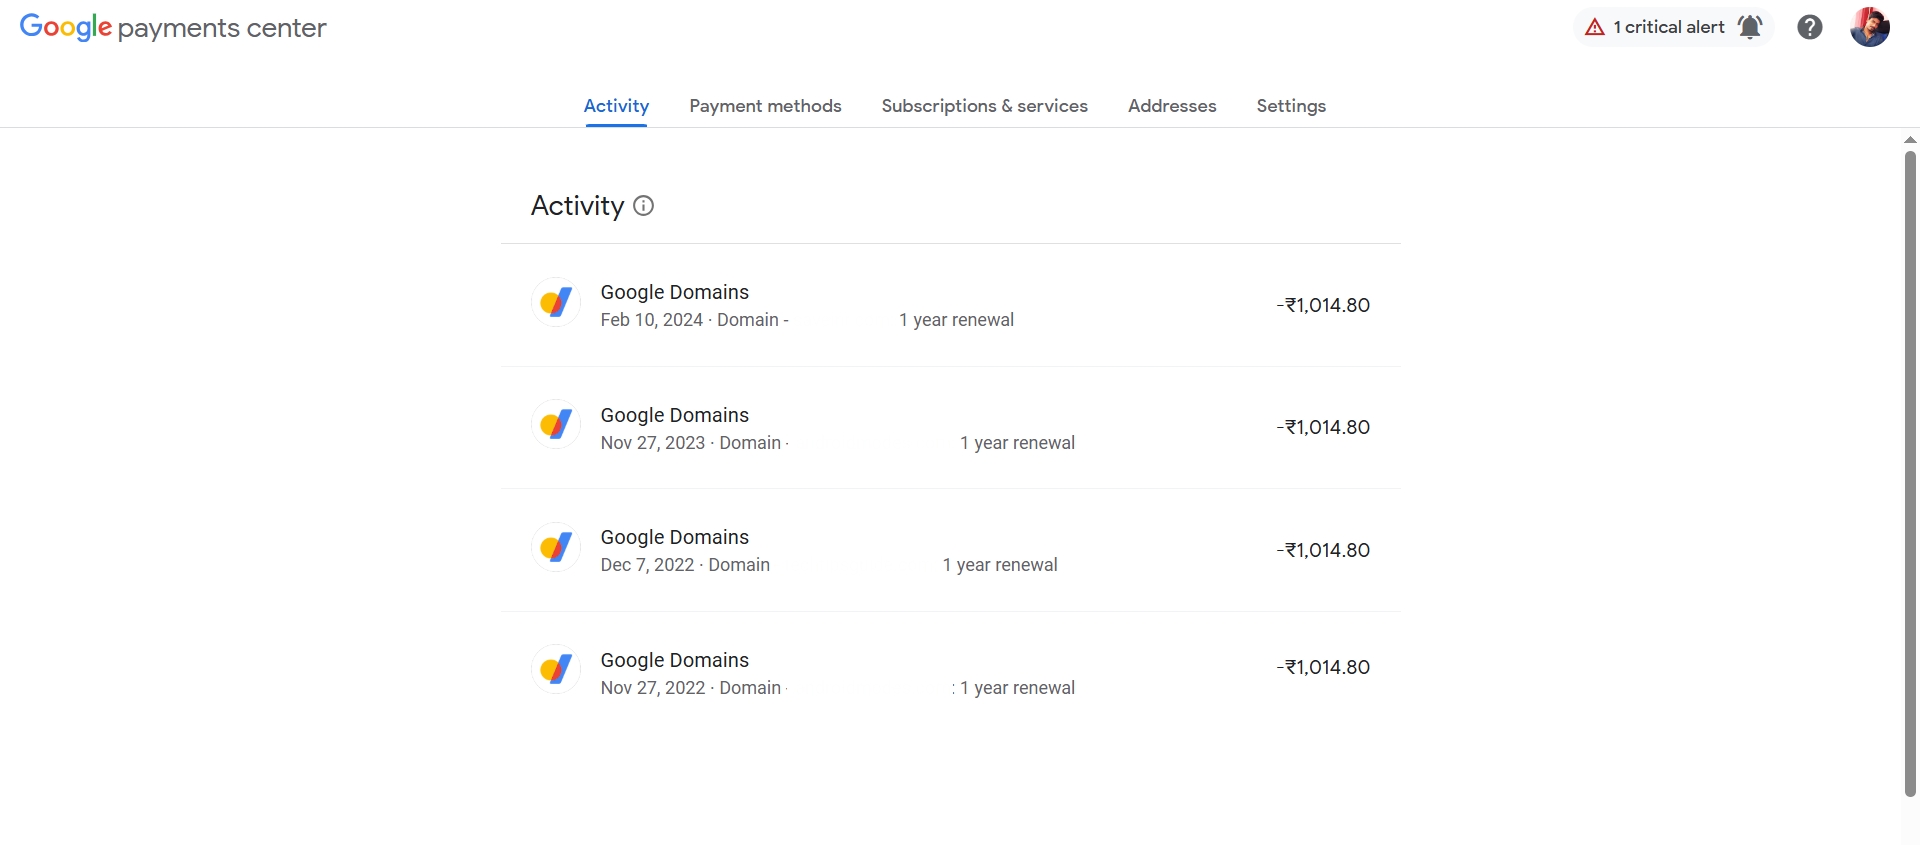Open the help question mark icon
1920x845 pixels.
click(1809, 27)
